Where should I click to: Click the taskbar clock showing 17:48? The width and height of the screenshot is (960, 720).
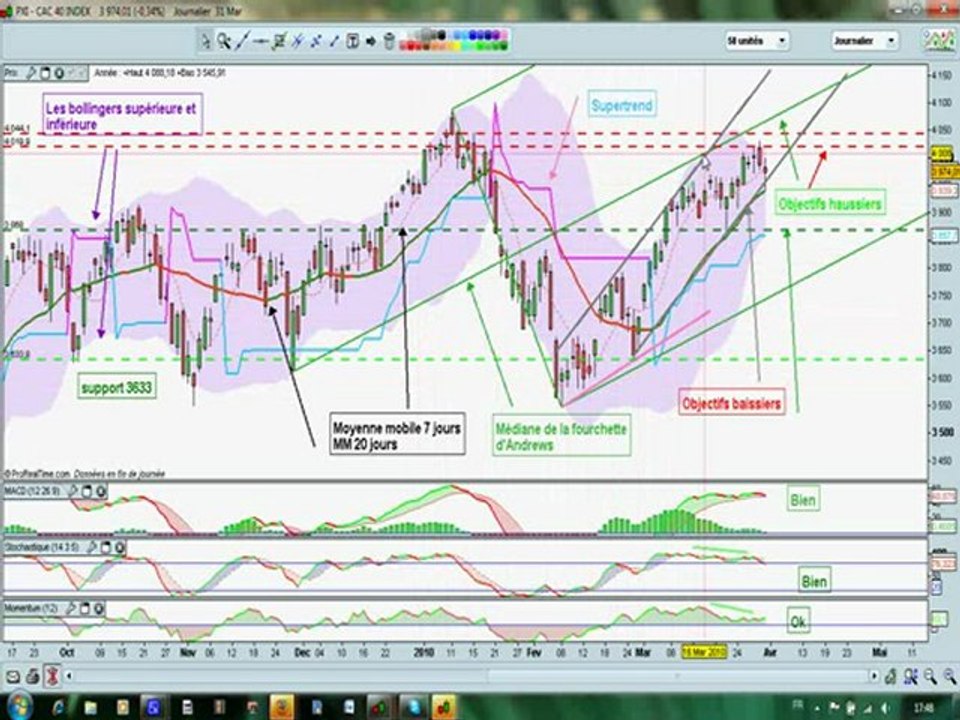click(x=923, y=708)
